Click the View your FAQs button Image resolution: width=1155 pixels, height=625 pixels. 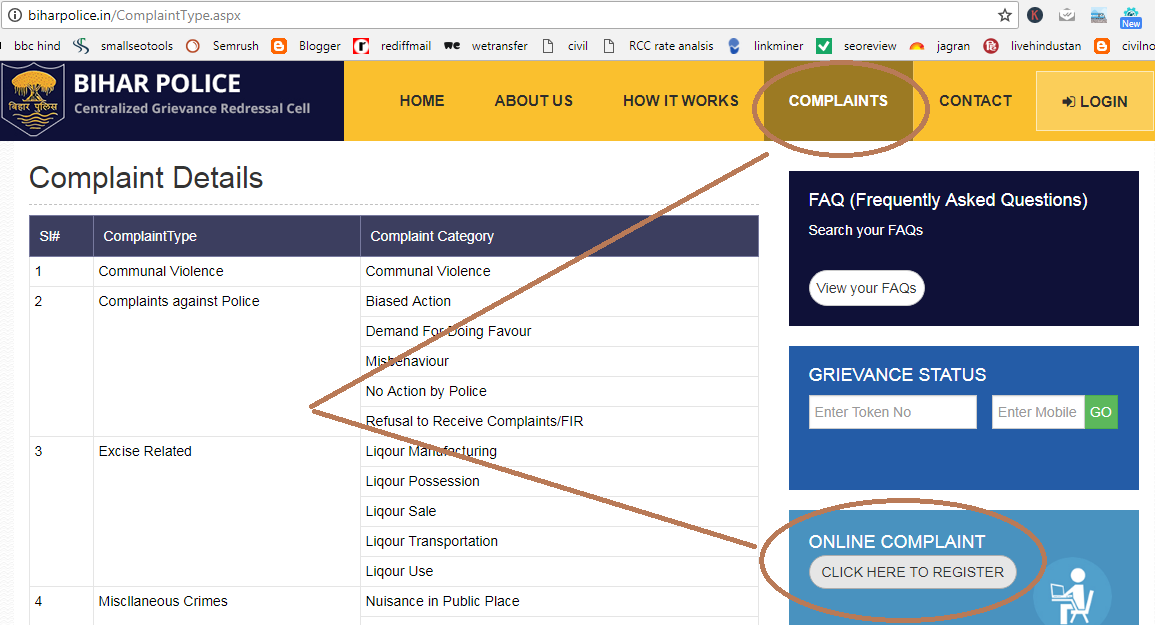866,287
